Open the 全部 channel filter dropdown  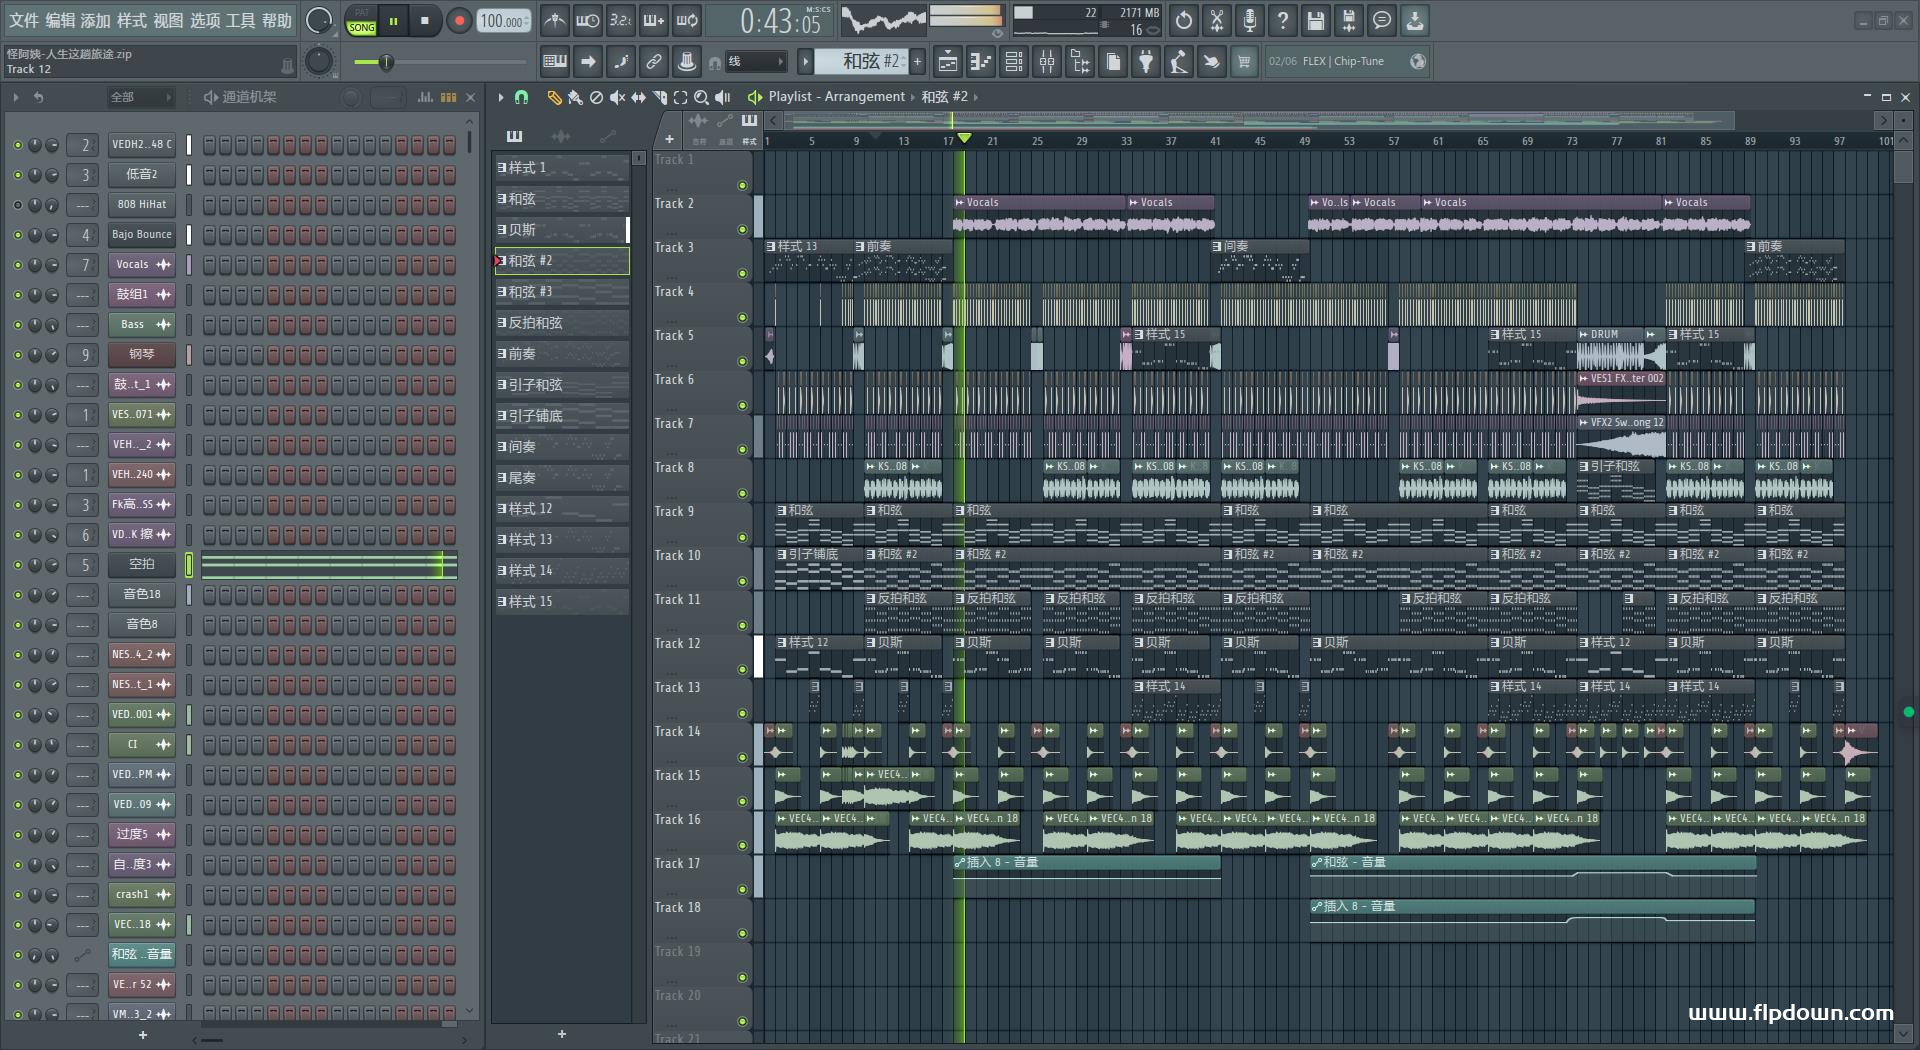[140, 97]
